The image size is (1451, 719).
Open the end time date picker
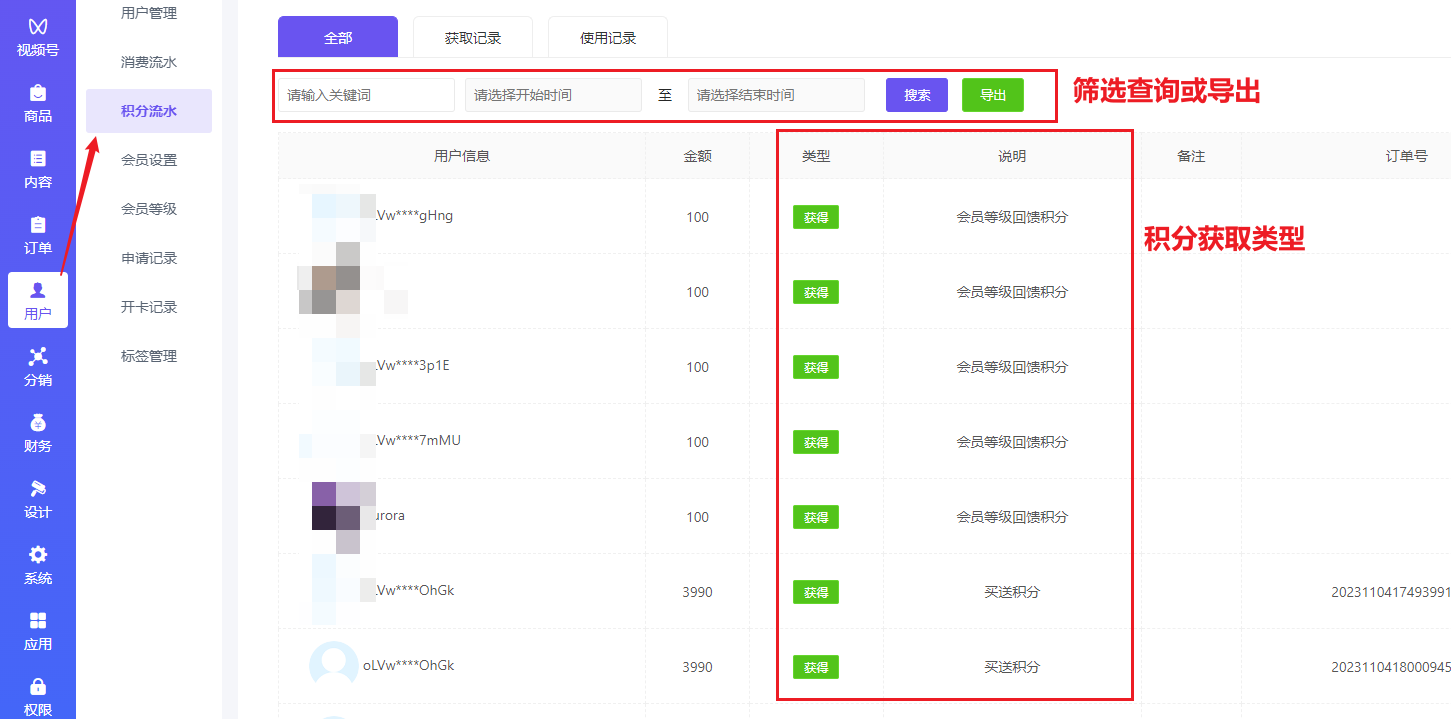click(775, 94)
